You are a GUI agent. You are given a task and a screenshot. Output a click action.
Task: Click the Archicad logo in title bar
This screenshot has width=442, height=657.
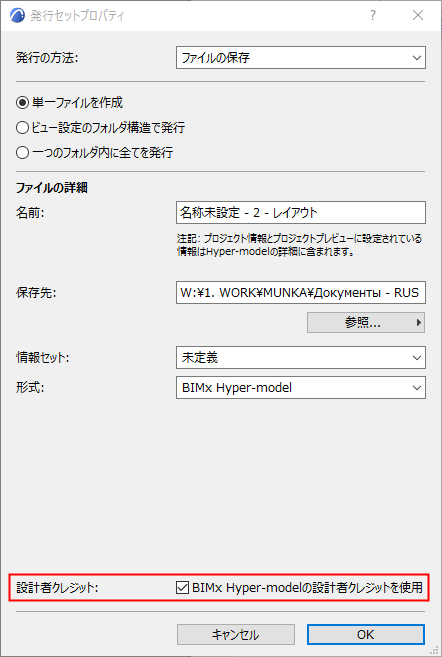pyautogui.click(x=18, y=16)
